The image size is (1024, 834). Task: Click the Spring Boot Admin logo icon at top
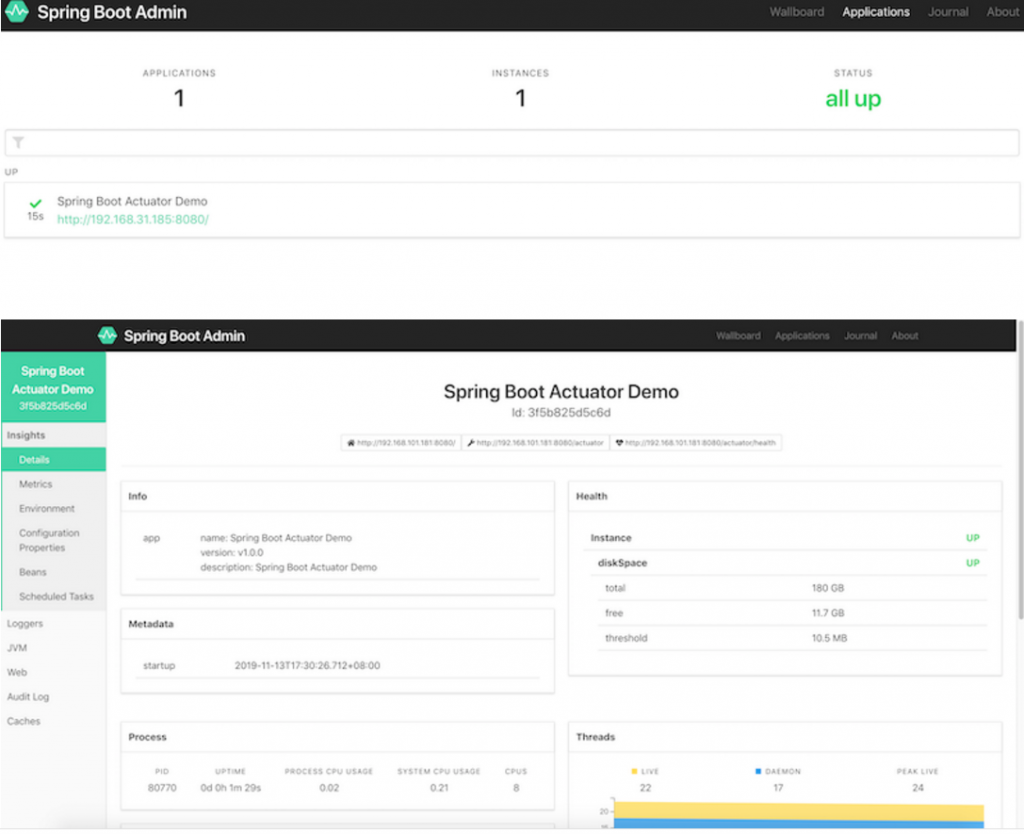[x=17, y=14]
